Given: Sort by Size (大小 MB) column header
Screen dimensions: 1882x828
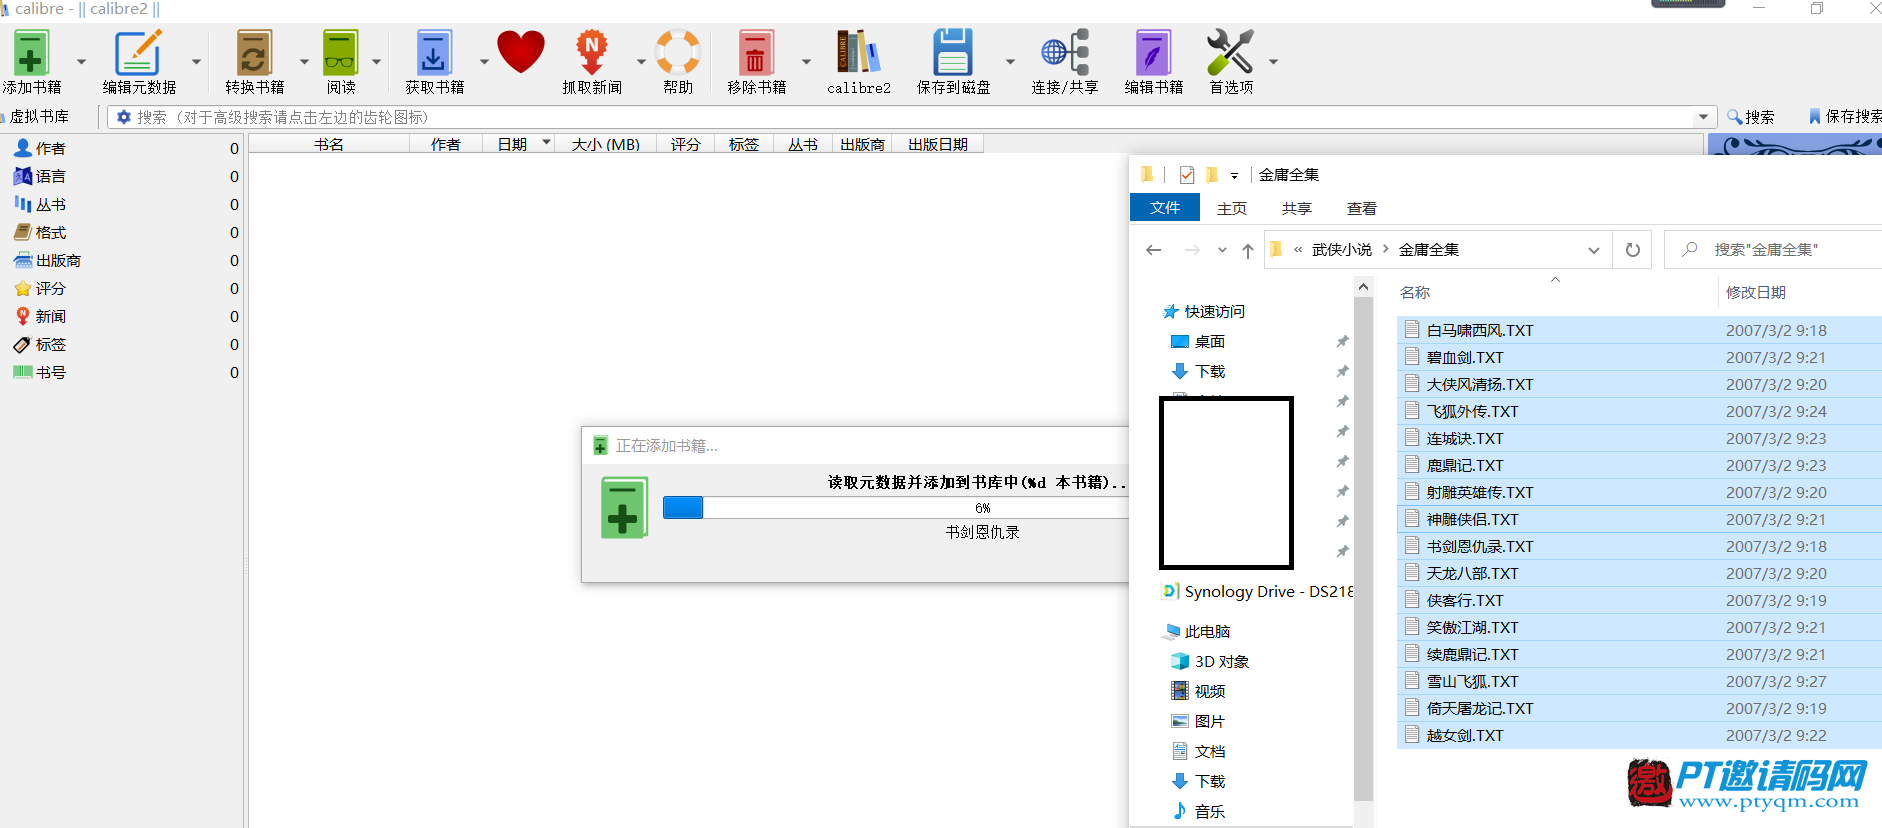Looking at the screenshot, I should tap(606, 144).
